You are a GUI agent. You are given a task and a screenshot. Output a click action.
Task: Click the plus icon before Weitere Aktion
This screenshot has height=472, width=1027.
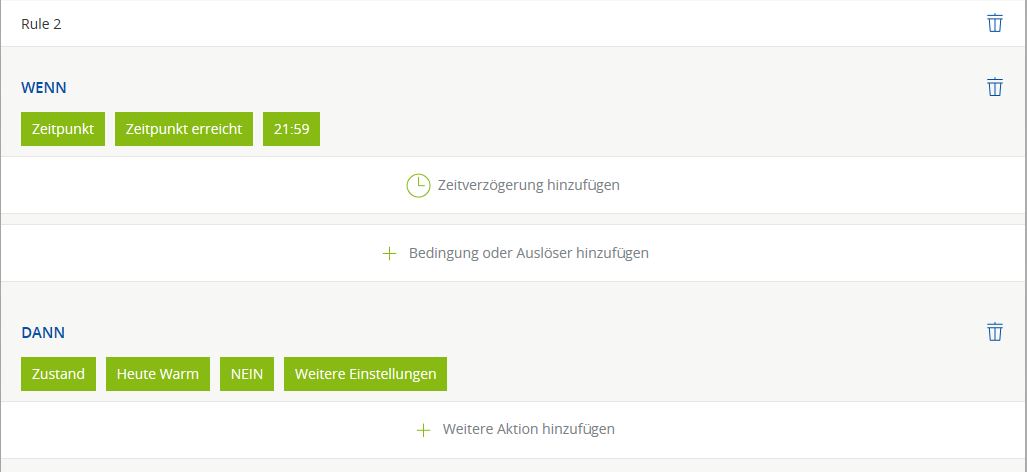pos(423,429)
